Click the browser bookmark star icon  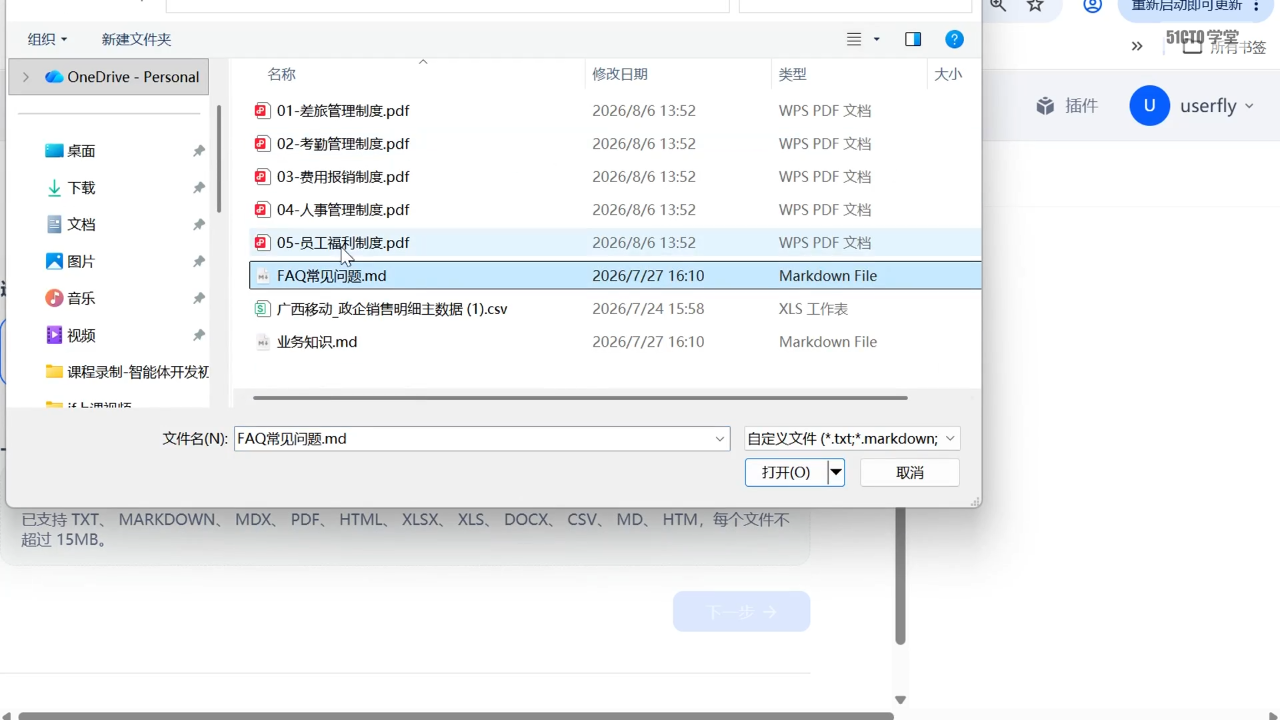click(1035, 5)
